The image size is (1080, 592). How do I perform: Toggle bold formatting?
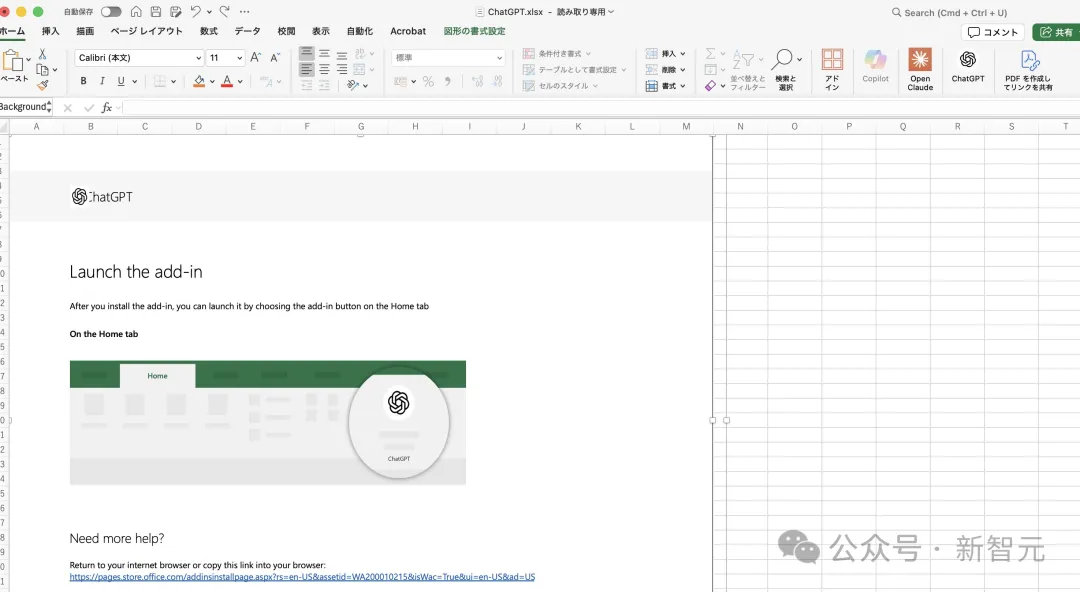84,82
